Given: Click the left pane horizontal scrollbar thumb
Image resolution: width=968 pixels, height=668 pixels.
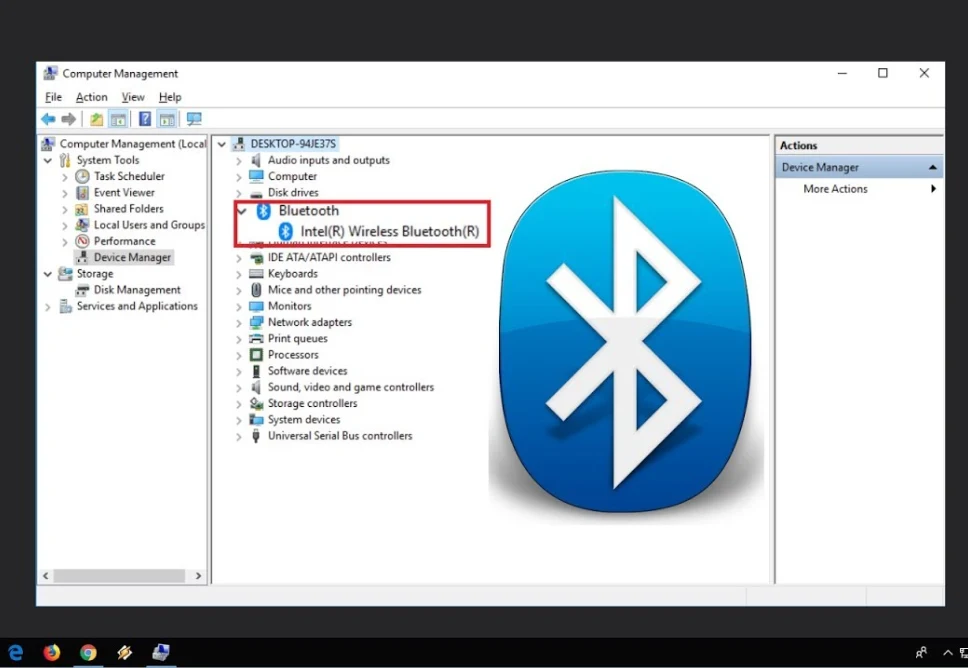Looking at the screenshot, I should [x=119, y=575].
